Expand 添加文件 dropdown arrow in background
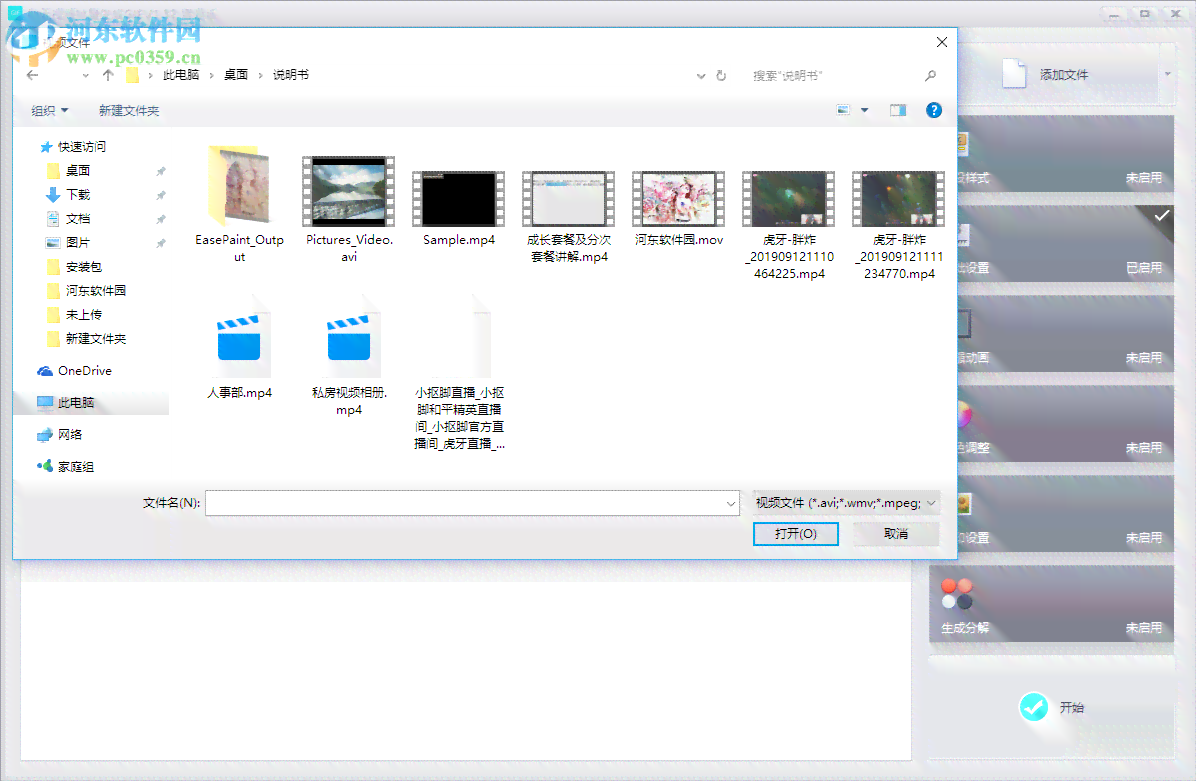The height and width of the screenshot is (781, 1196). click(x=1167, y=74)
